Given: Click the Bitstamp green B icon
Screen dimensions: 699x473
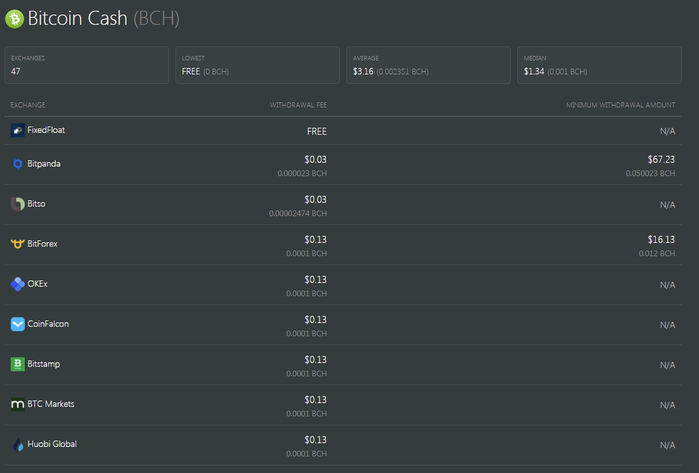Looking at the screenshot, I should (x=17, y=364).
